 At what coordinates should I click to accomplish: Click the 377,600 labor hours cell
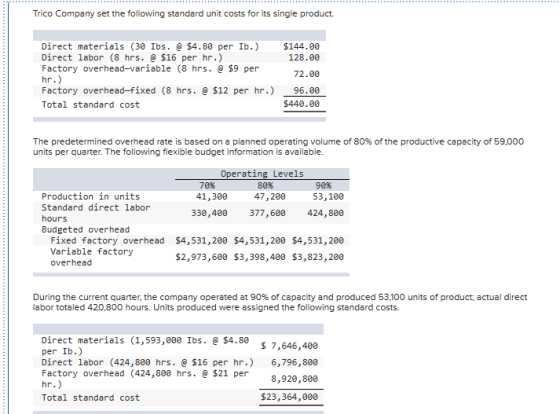click(267, 213)
